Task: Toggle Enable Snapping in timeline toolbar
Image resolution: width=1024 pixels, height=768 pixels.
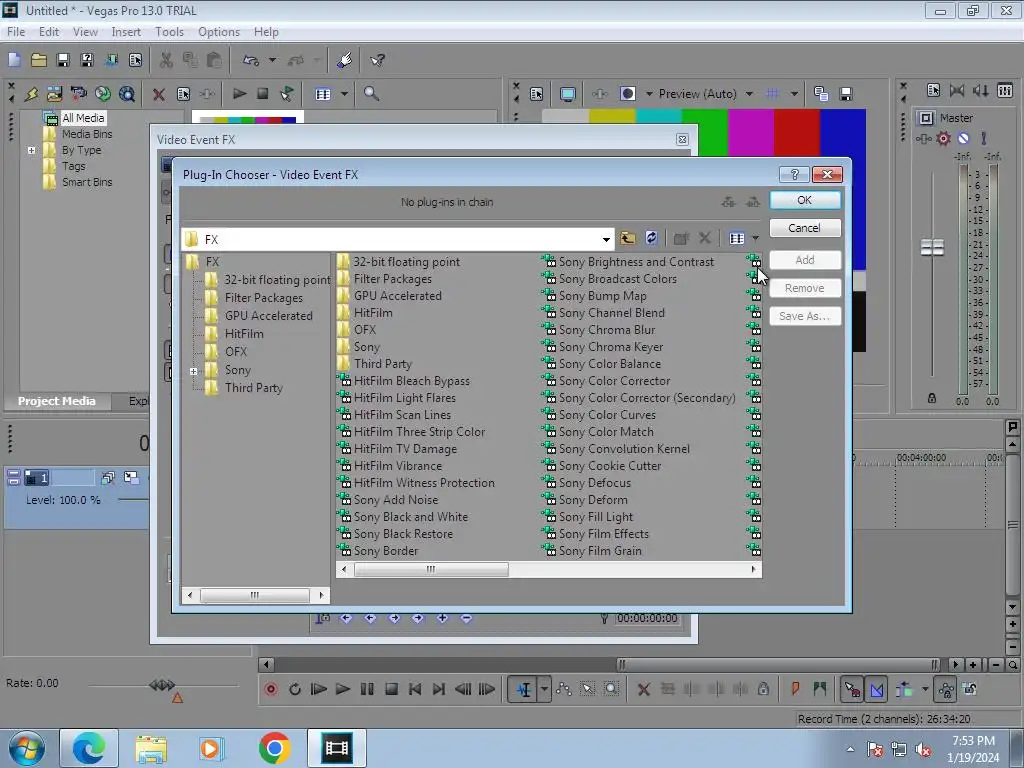Action: click(852, 689)
